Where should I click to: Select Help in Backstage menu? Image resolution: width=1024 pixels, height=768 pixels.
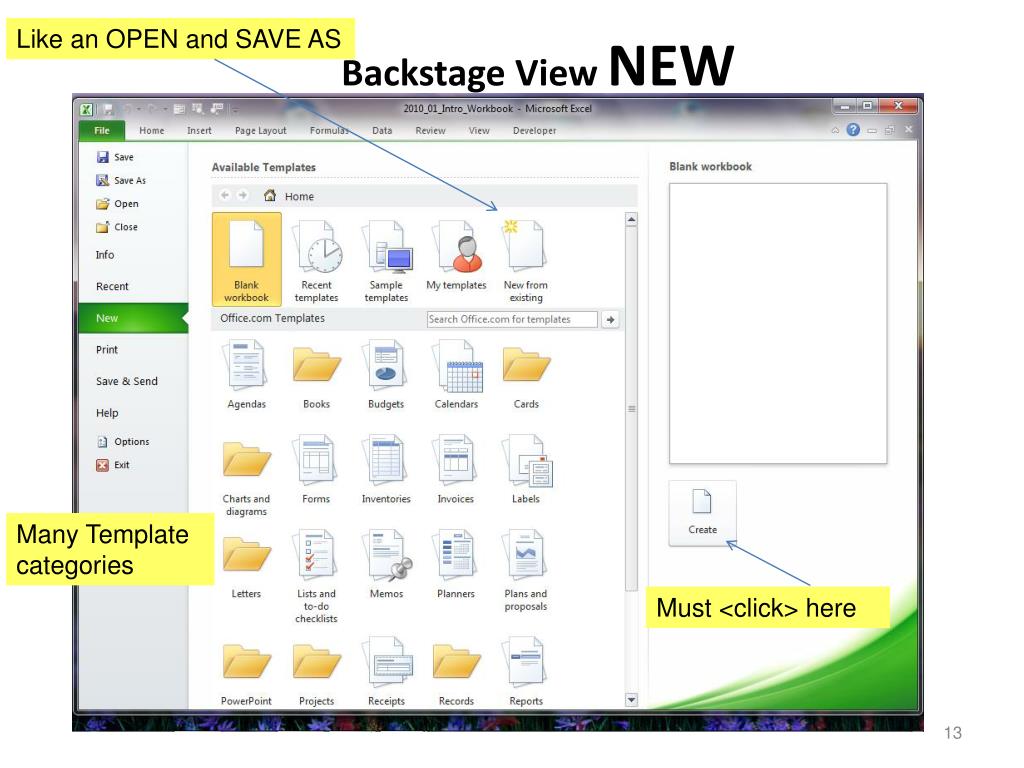point(107,413)
